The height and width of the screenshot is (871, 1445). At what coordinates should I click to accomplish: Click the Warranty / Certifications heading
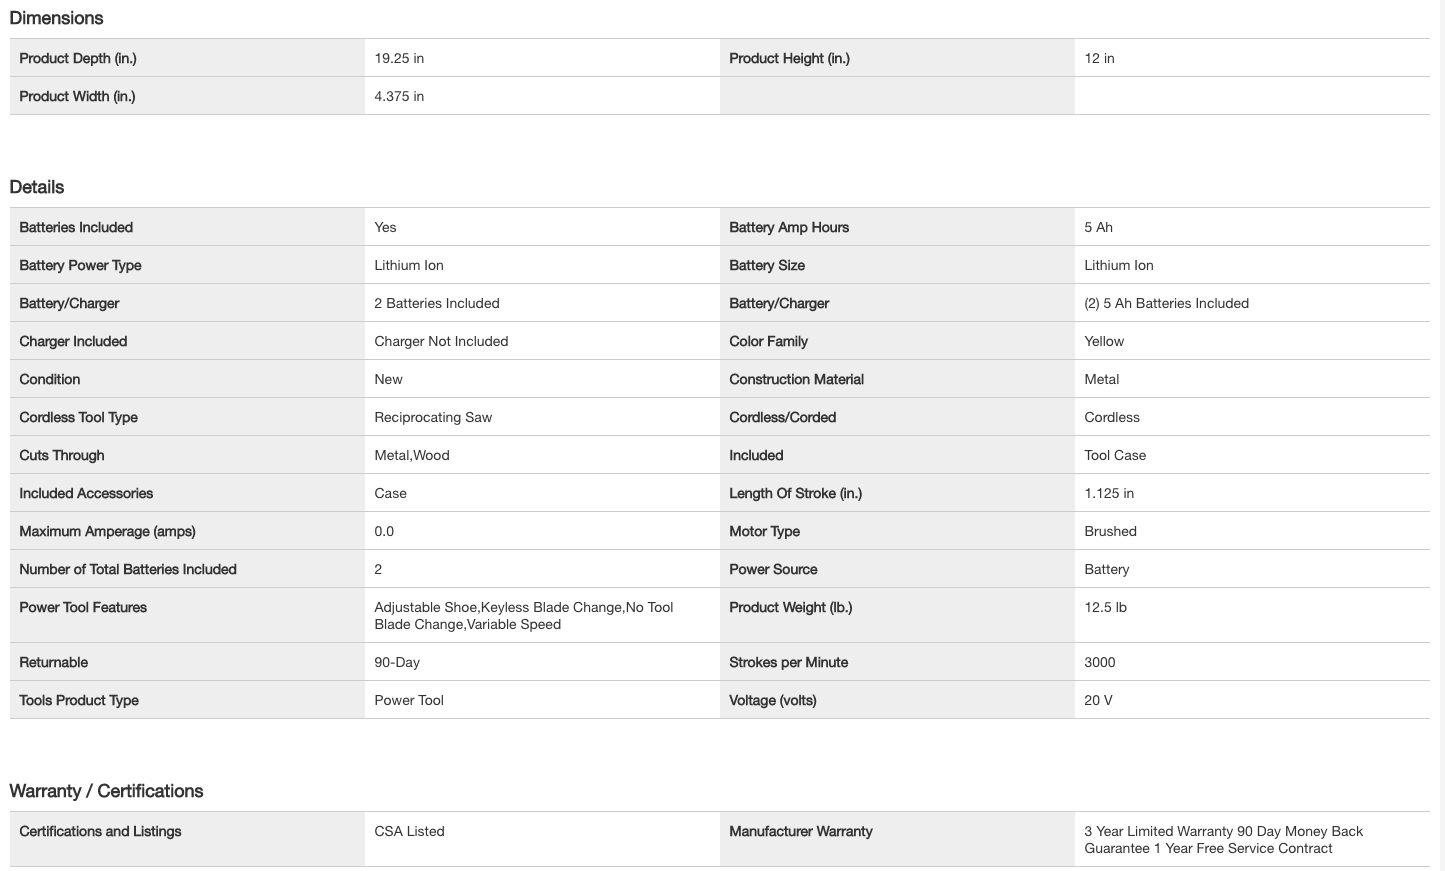click(x=106, y=791)
